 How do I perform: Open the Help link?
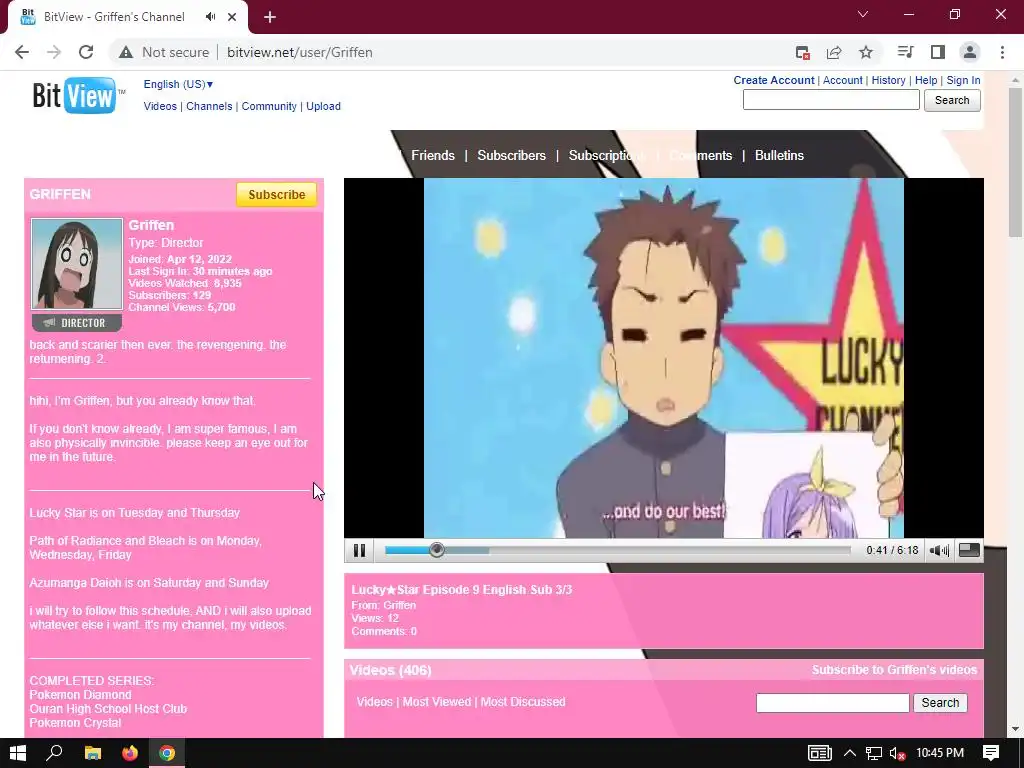(925, 80)
